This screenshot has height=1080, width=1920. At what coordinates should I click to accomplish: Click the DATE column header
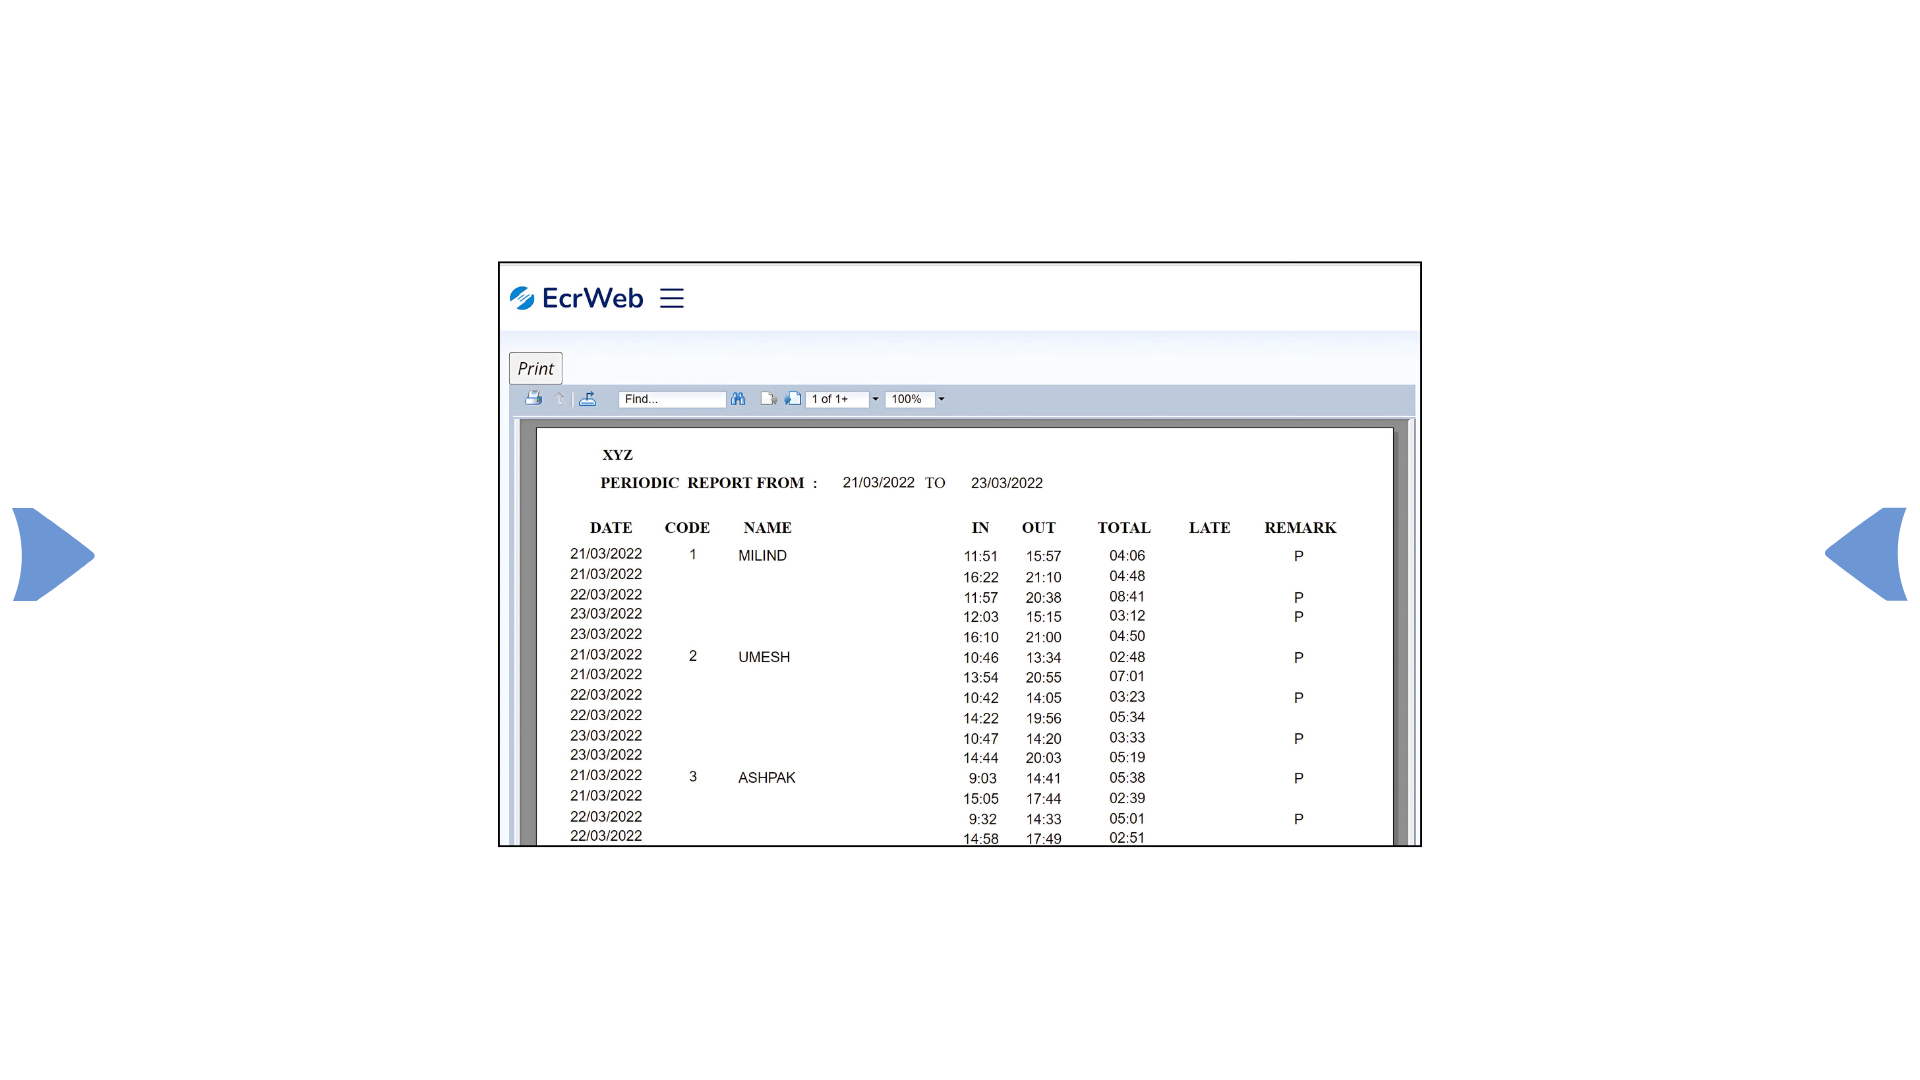click(x=611, y=528)
